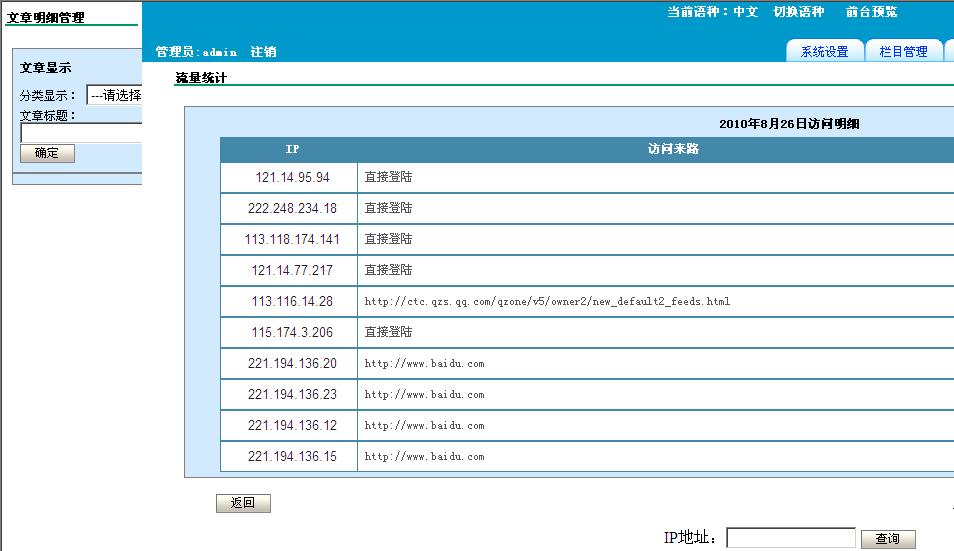Focus the IP地址 search input
The width and height of the screenshot is (954, 551).
coord(790,538)
